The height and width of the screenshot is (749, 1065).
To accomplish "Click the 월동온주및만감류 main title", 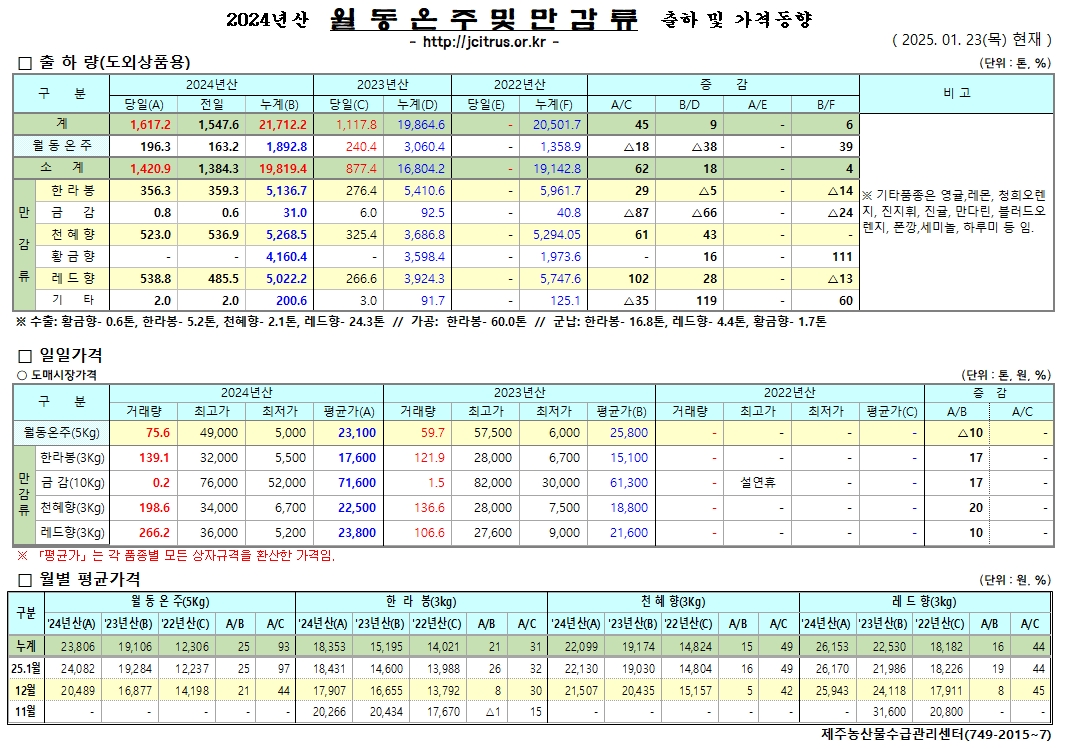I will click(483, 20).
